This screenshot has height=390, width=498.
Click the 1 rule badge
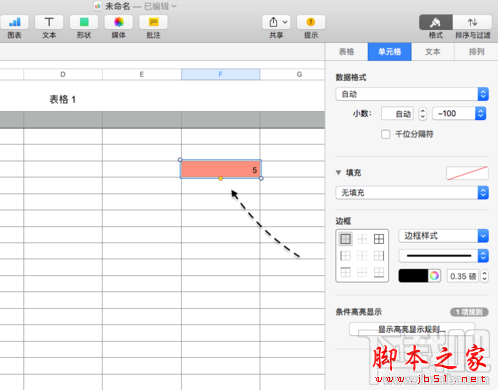469,312
